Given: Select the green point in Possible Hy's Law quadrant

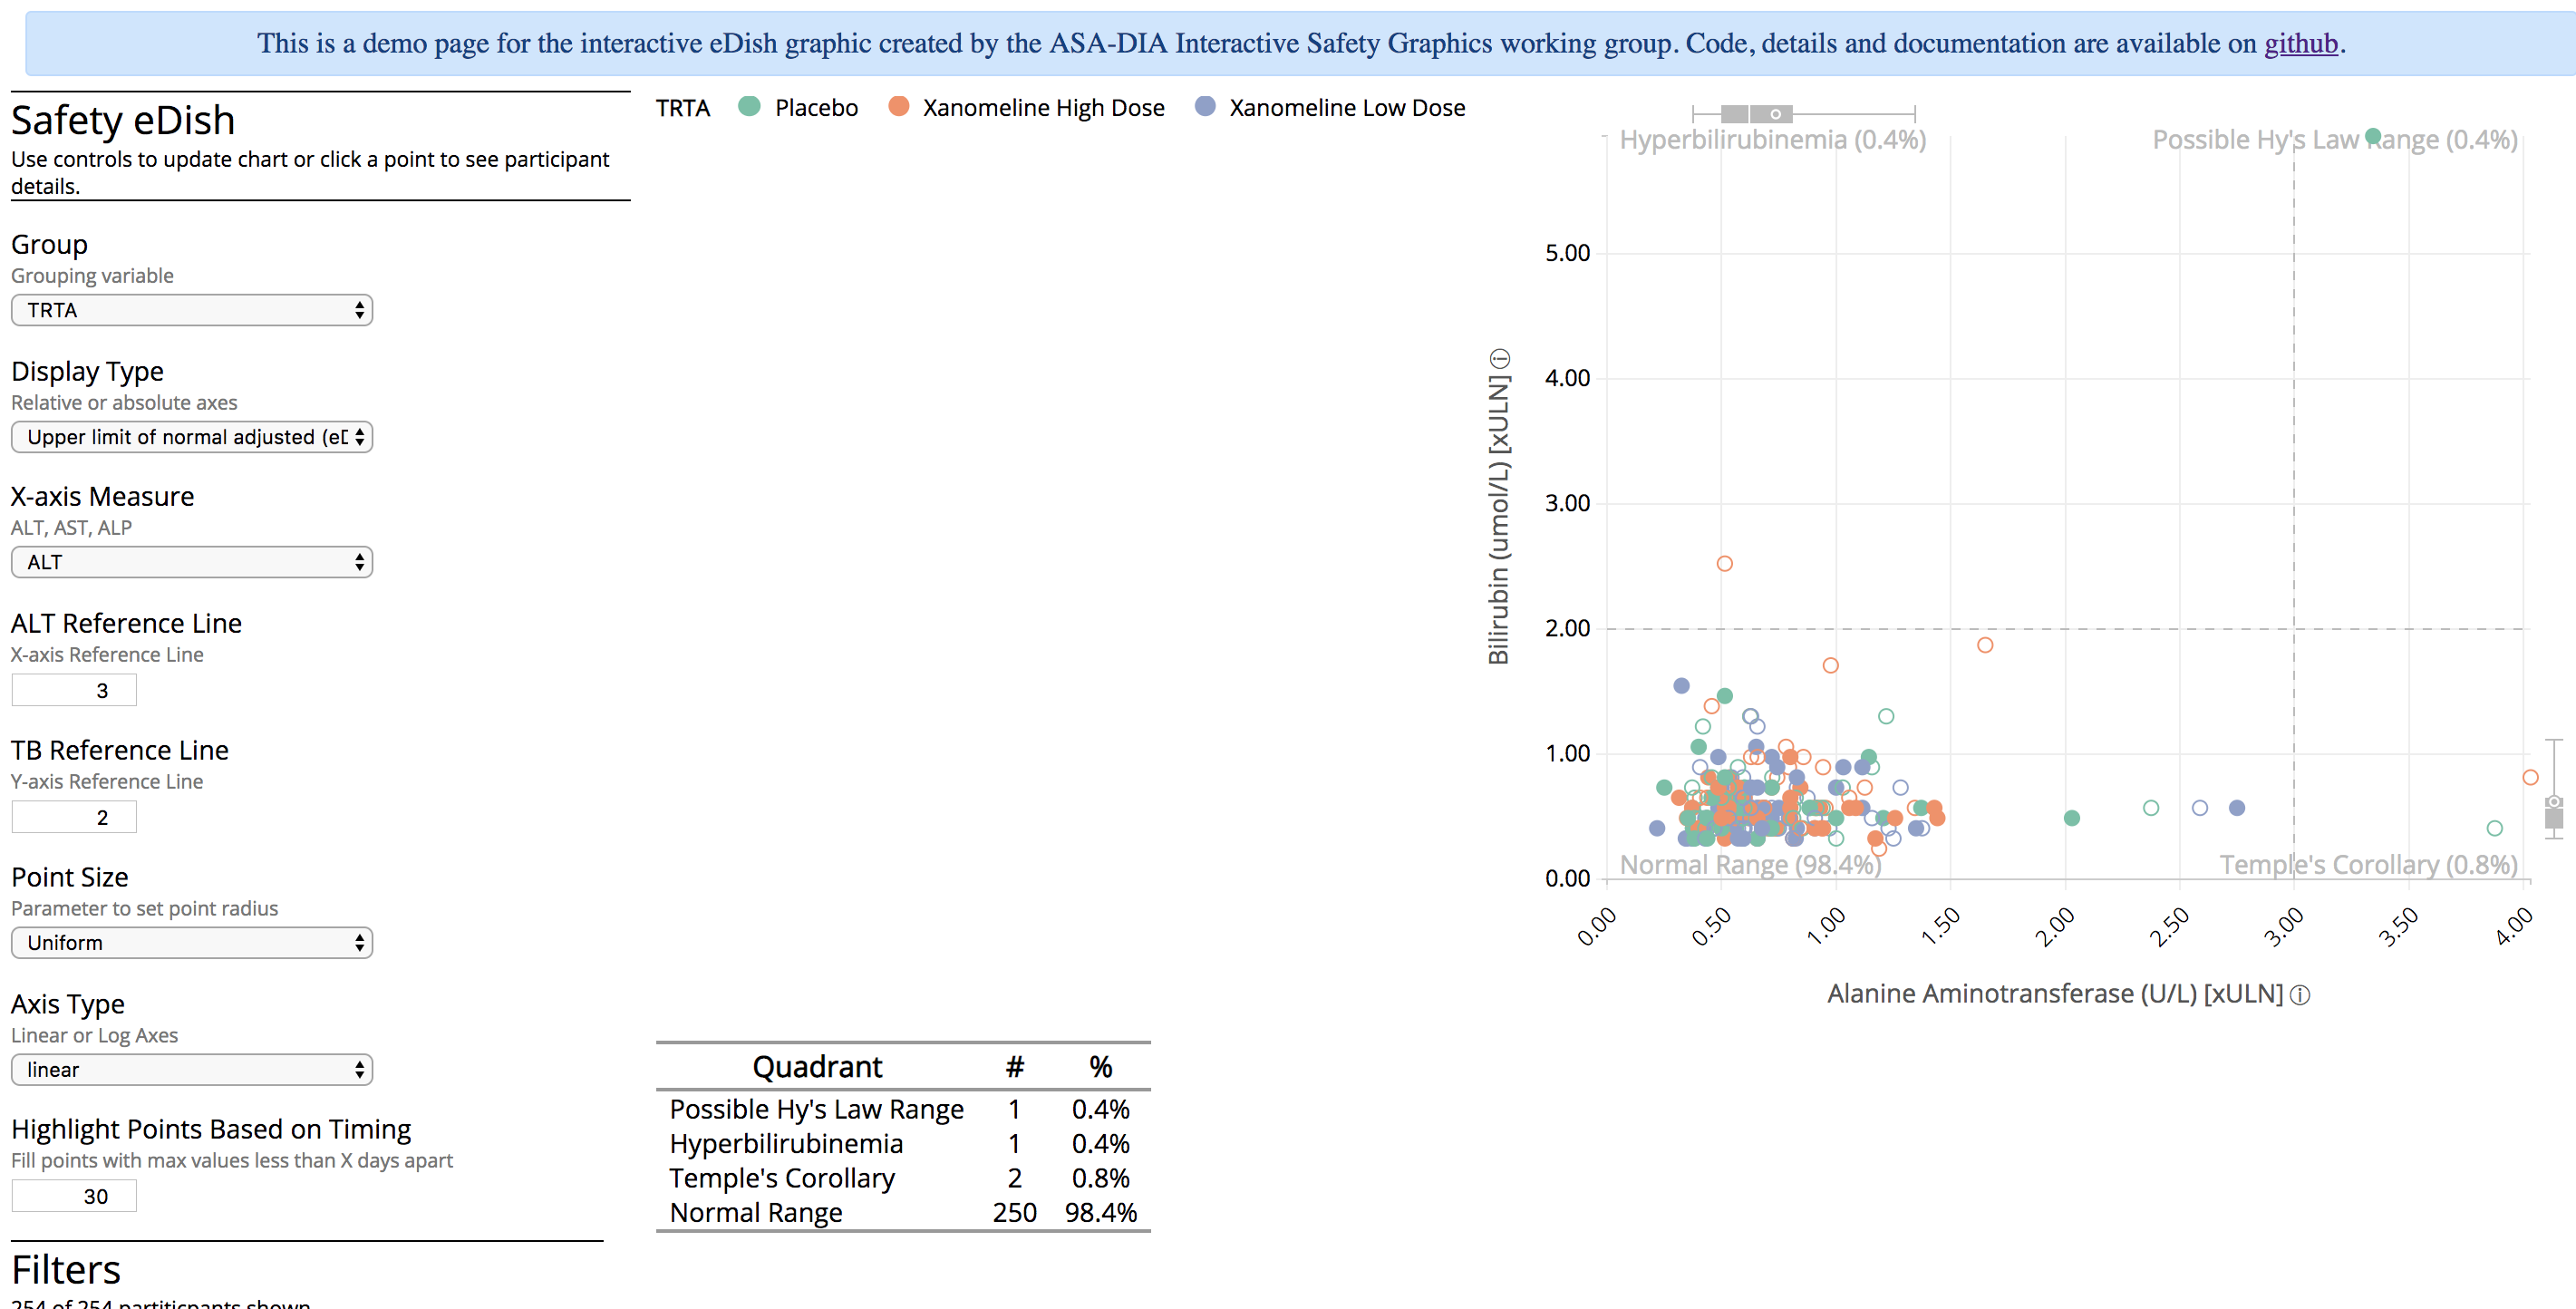Looking at the screenshot, I should point(2372,136).
